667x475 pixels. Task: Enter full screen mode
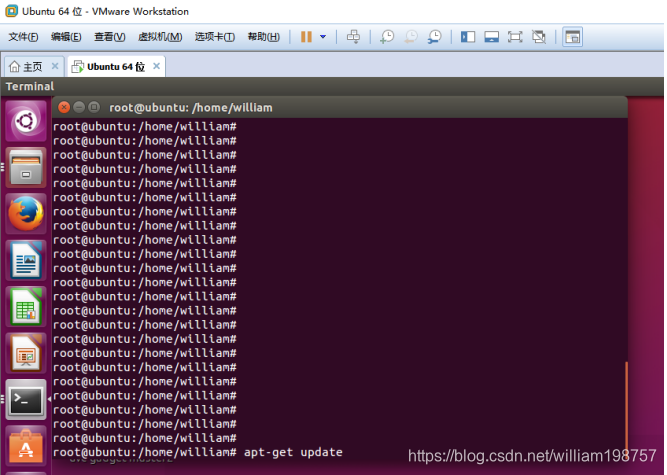[515, 37]
